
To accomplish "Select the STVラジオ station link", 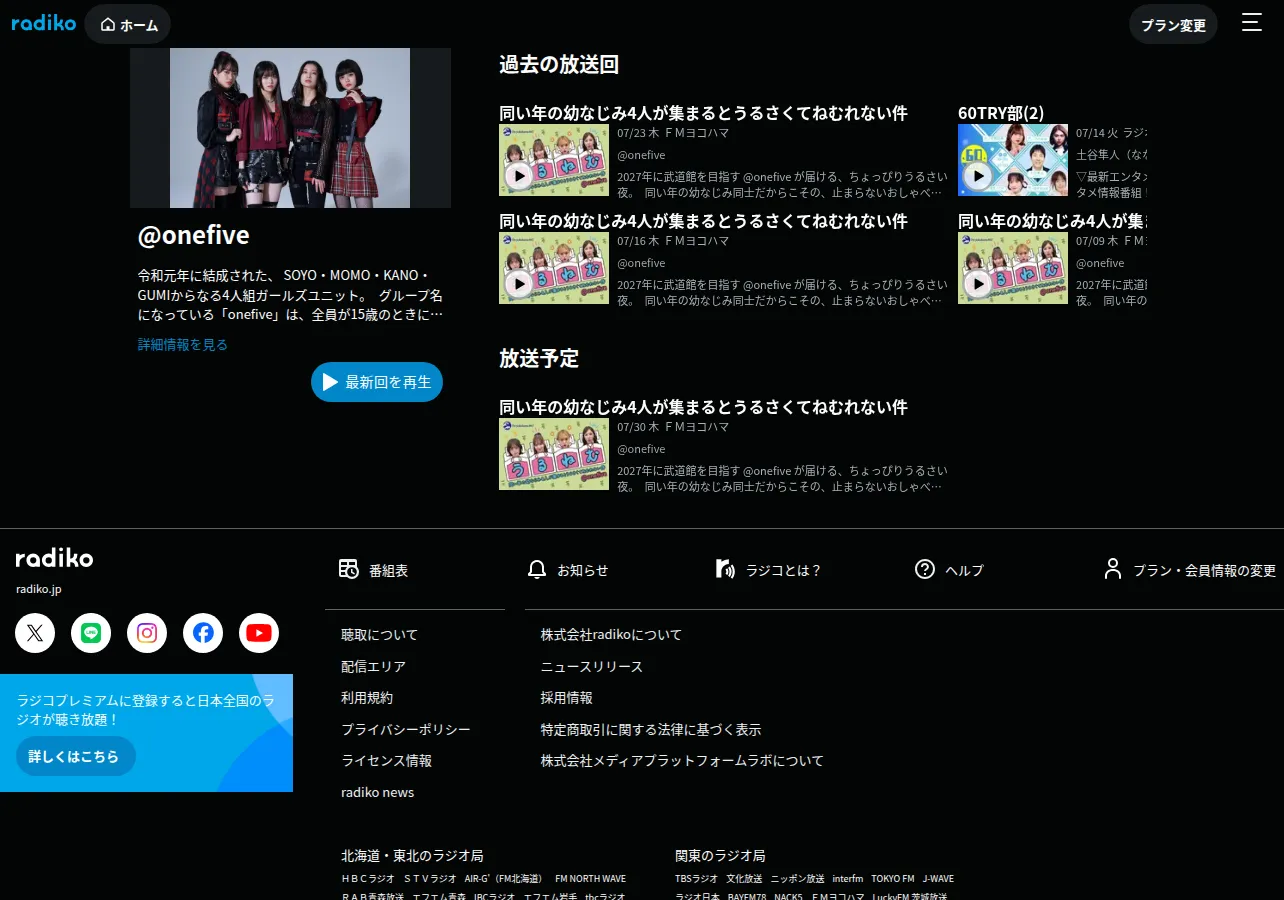I will (430, 879).
